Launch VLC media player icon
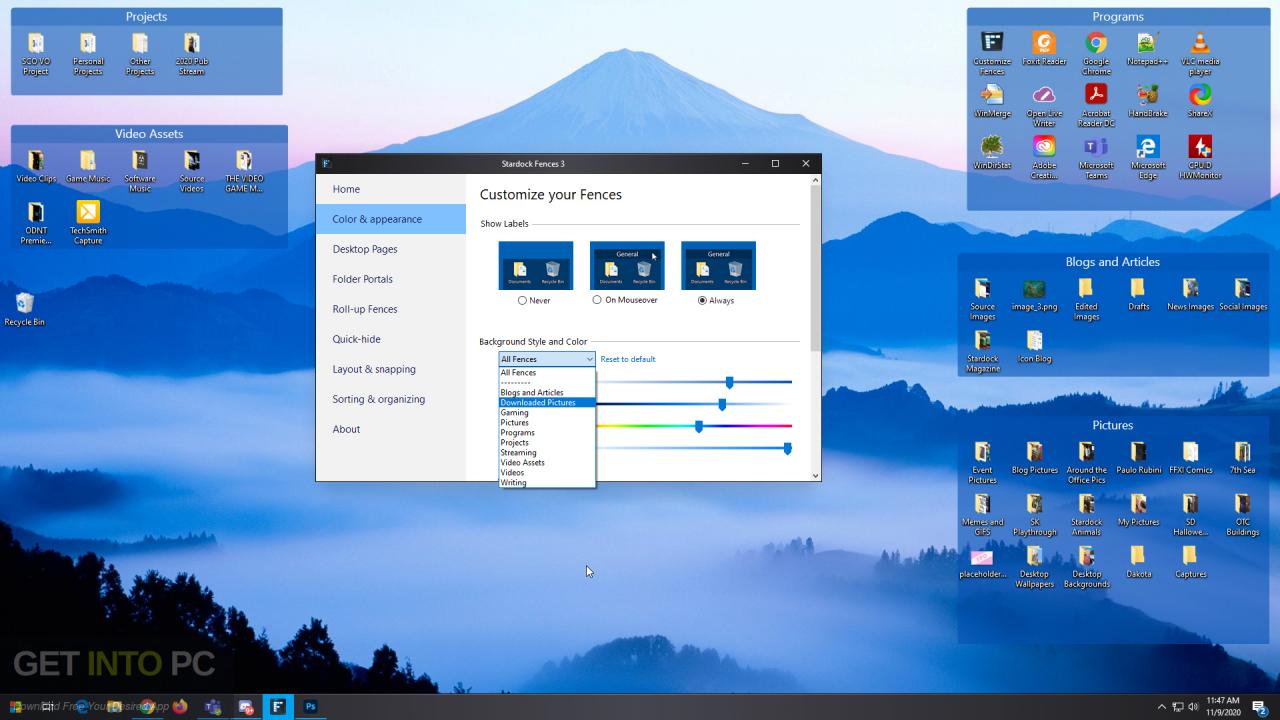The height and width of the screenshot is (720, 1280). click(x=1200, y=42)
